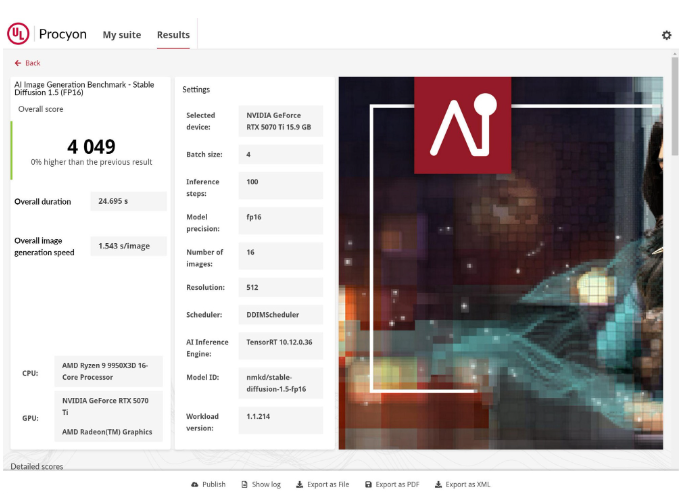Click the Publish button
Viewport: 690px width, 494px height.
(208, 484)
